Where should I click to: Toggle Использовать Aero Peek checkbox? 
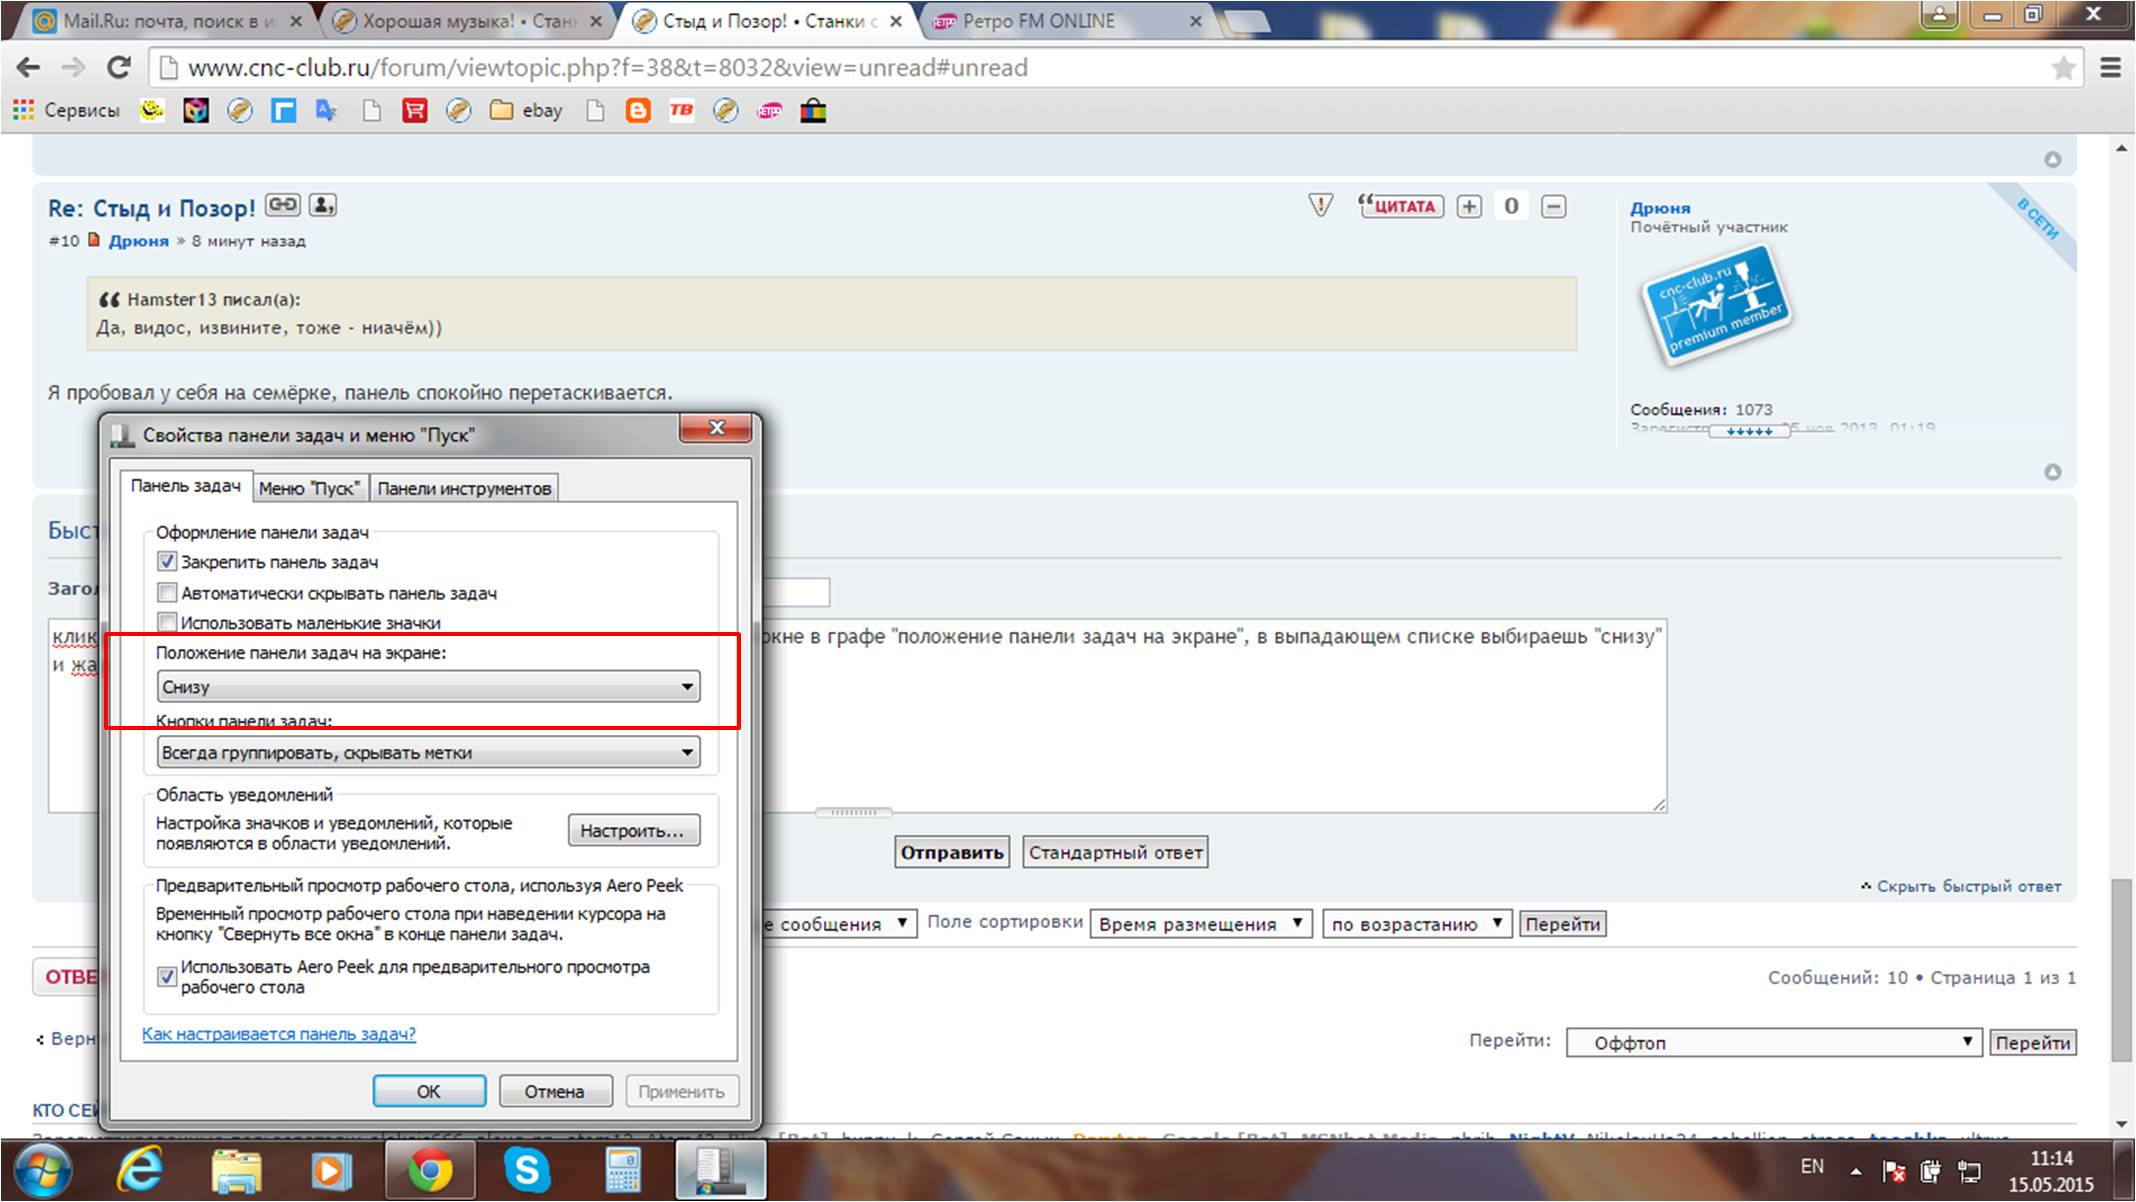[167, 976]
